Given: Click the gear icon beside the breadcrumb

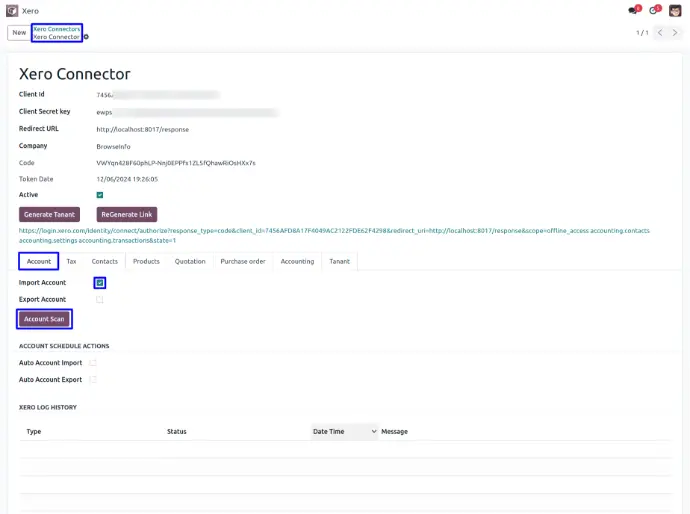Looking at the screenshot, I should (x=86, y=37).
